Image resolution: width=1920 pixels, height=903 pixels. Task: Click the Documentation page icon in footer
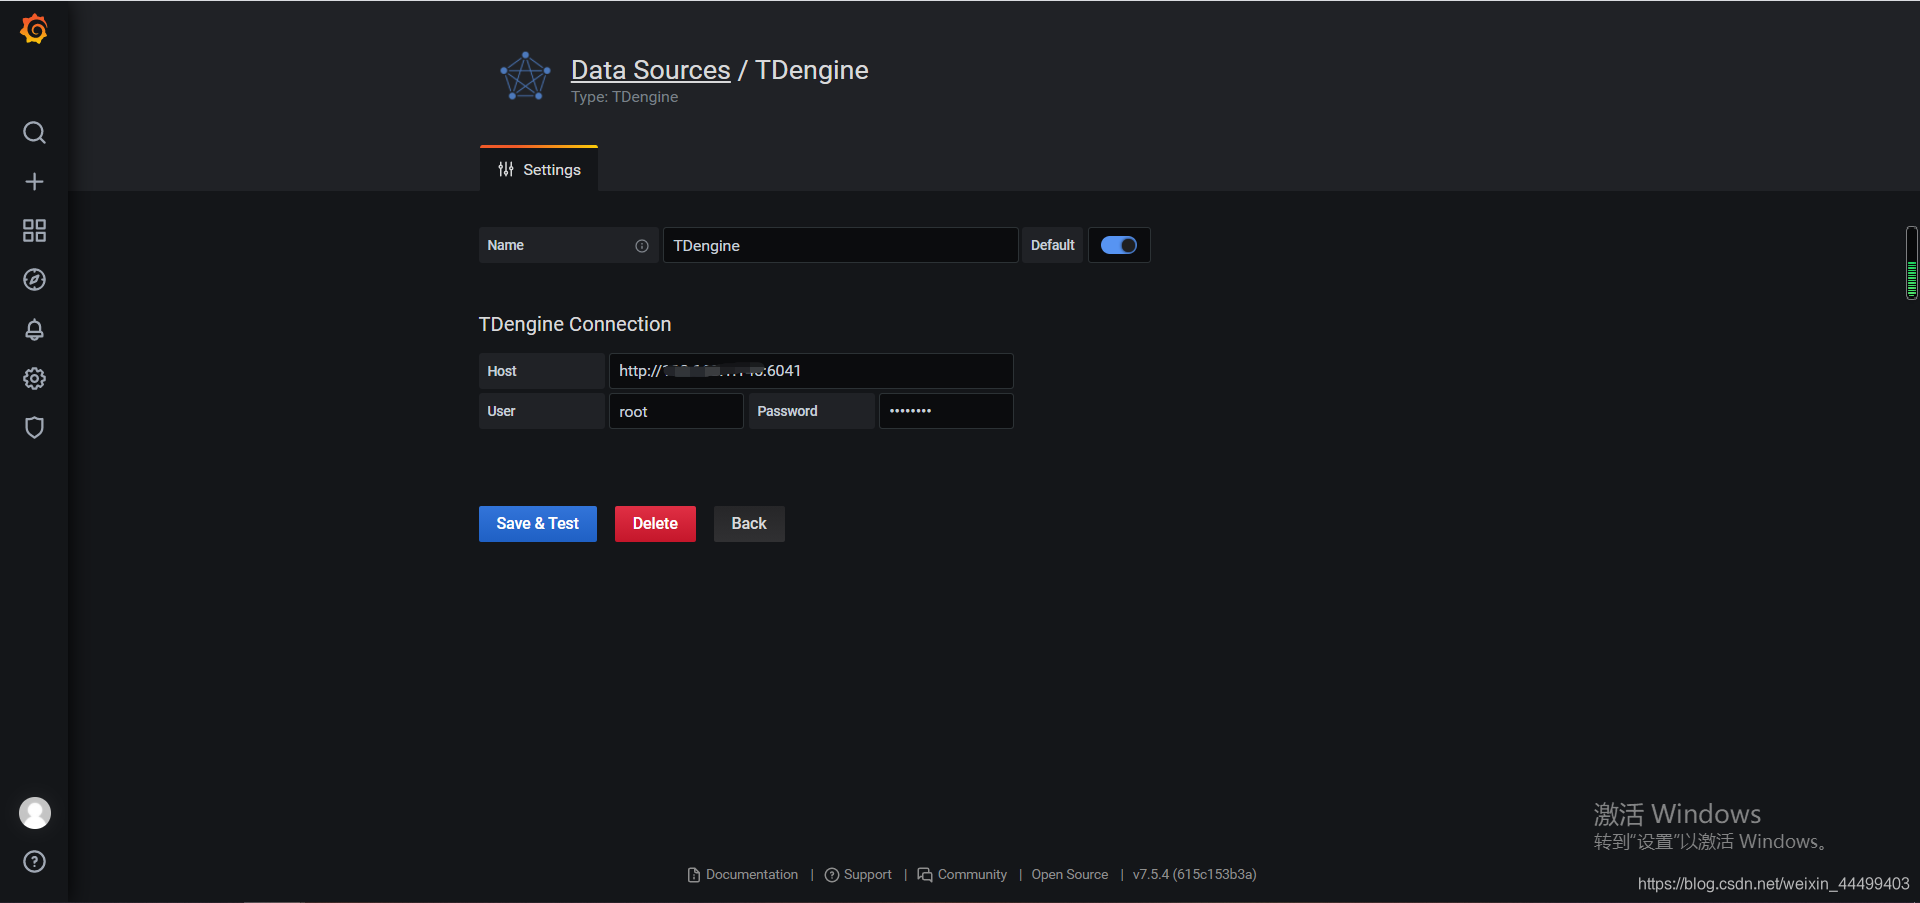pos(694,875)
